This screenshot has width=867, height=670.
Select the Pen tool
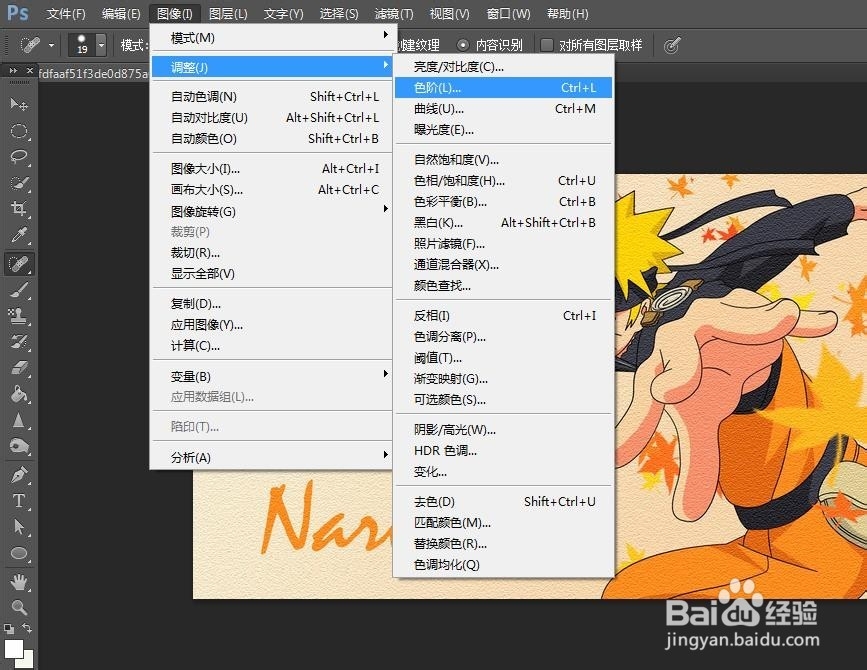click(19, 474)
